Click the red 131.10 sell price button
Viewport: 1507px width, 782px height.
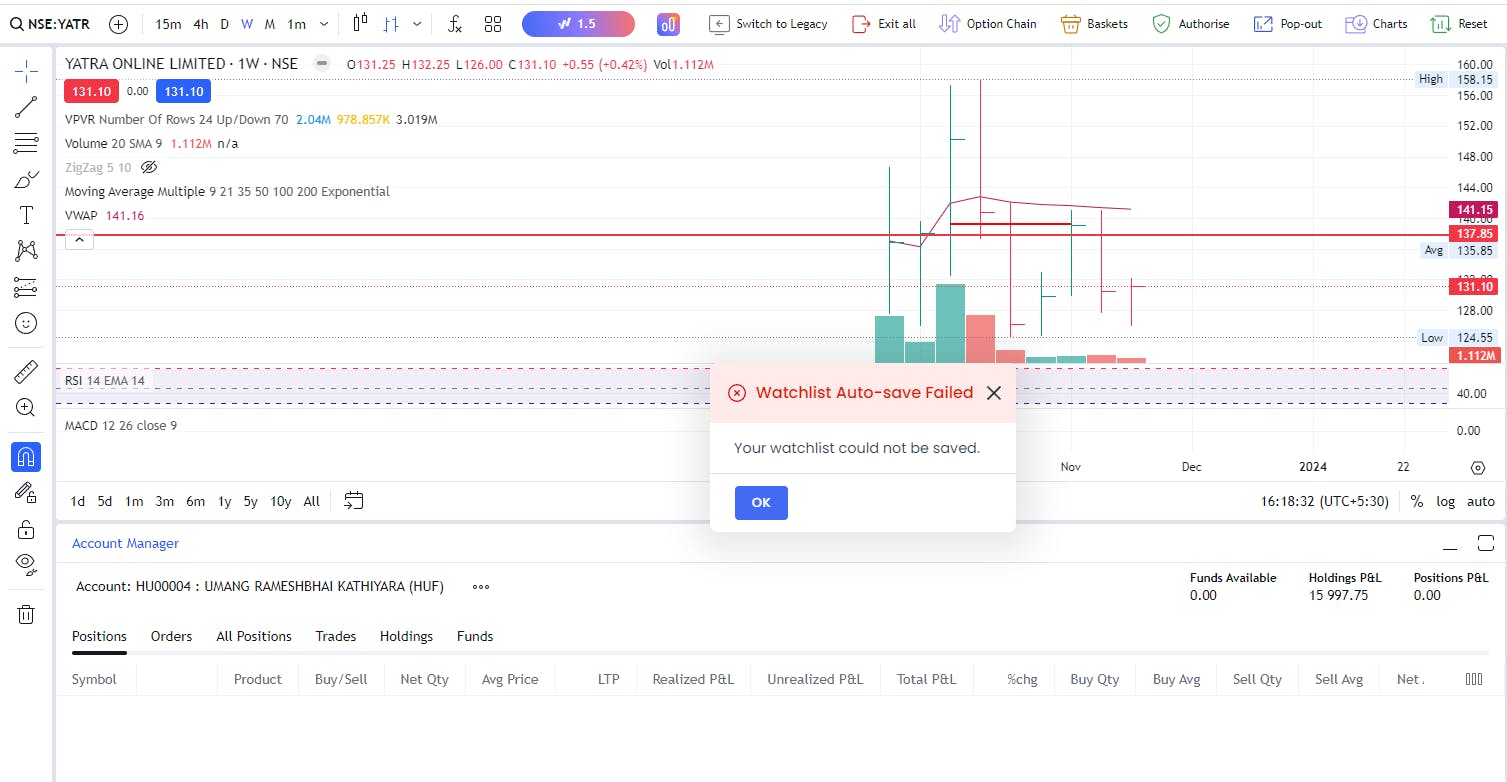[92, 92]
